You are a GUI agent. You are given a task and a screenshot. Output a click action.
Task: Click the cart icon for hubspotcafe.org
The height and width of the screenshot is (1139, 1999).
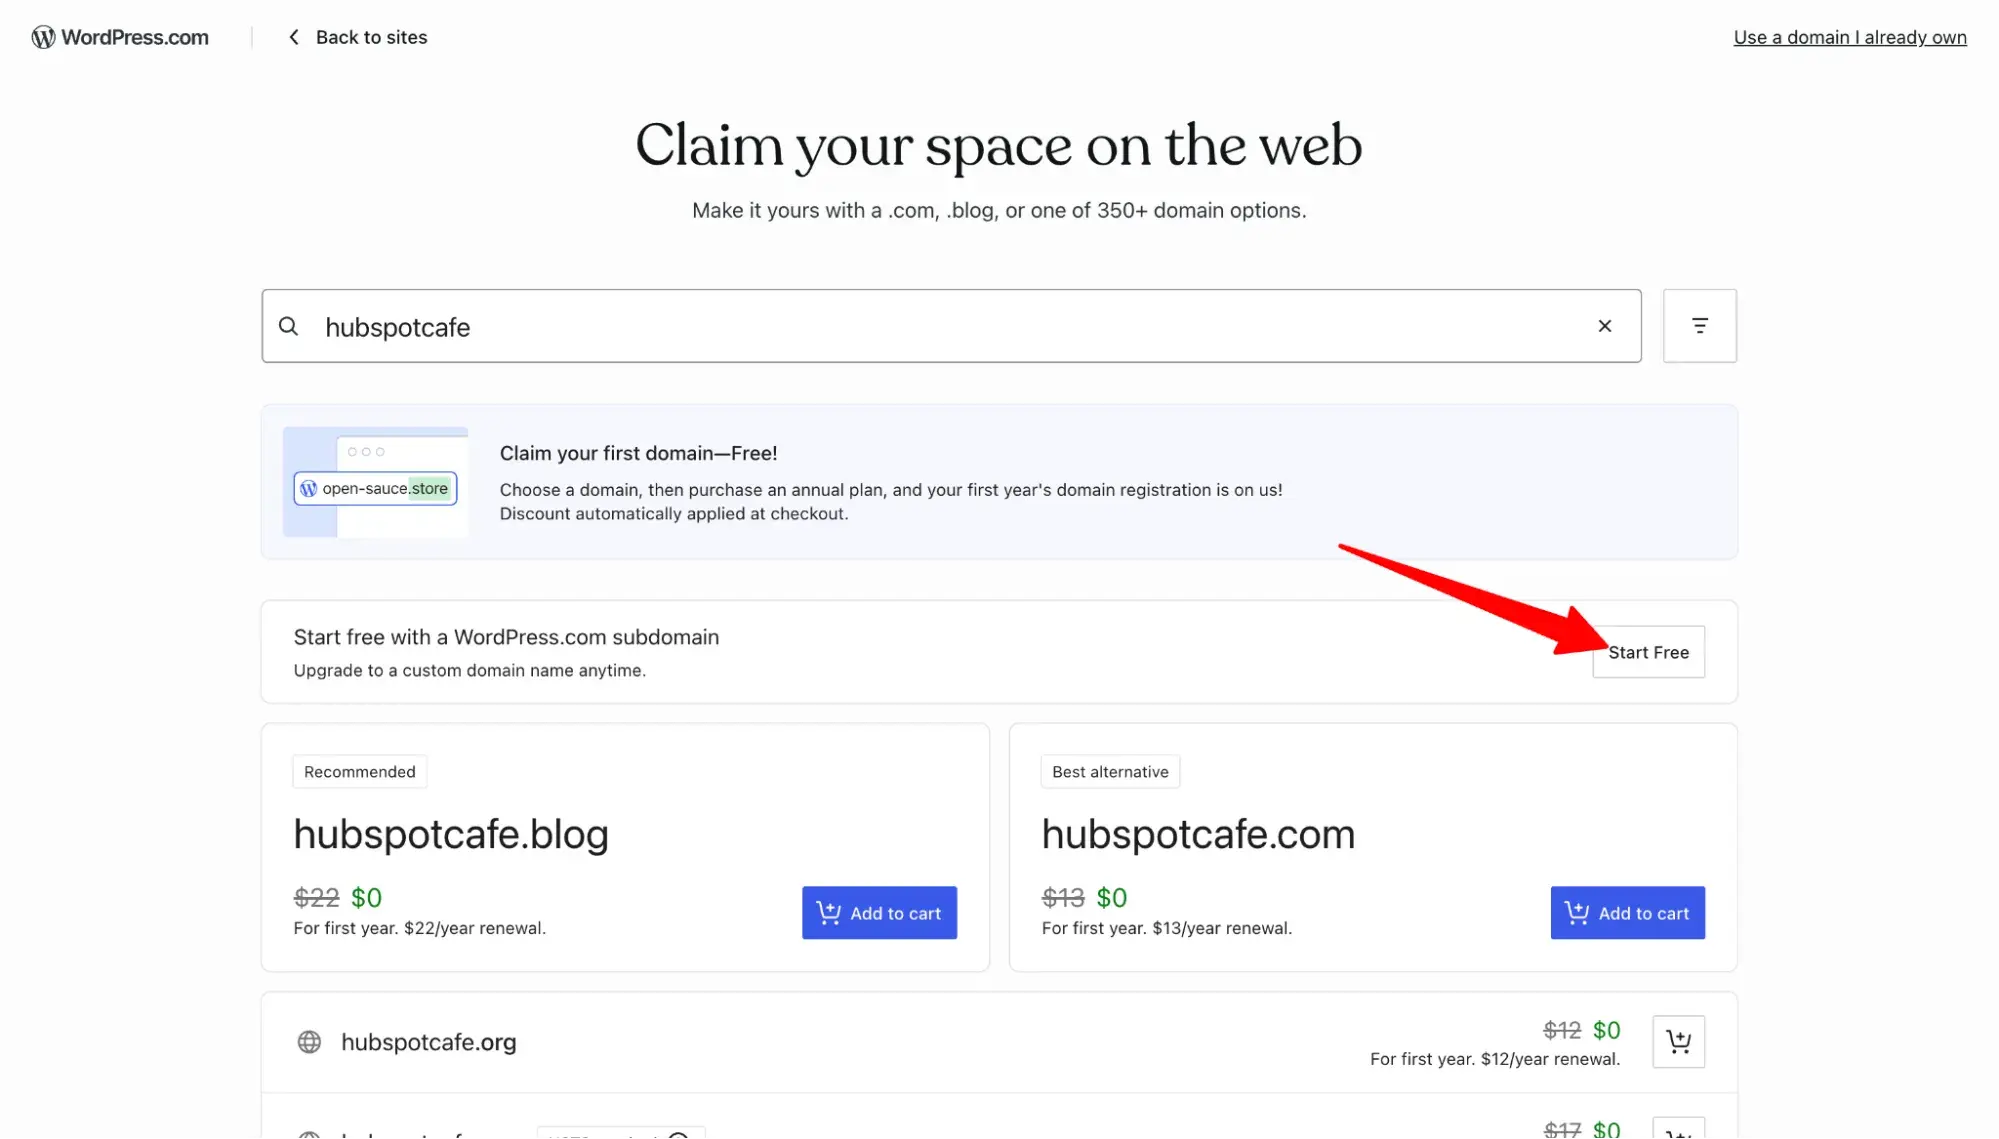[1679, 1041]
